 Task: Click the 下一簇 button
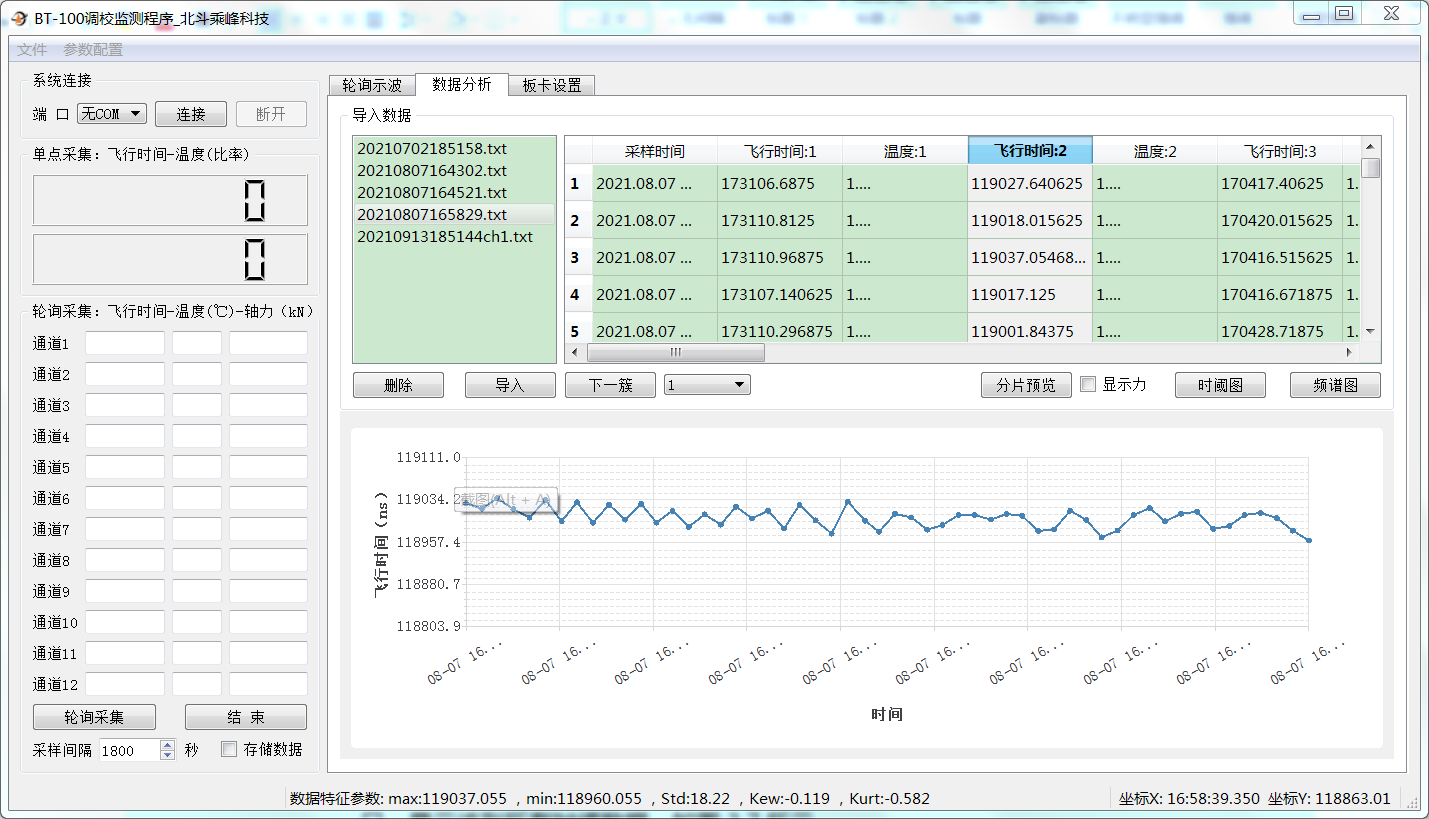click(610, 385)
